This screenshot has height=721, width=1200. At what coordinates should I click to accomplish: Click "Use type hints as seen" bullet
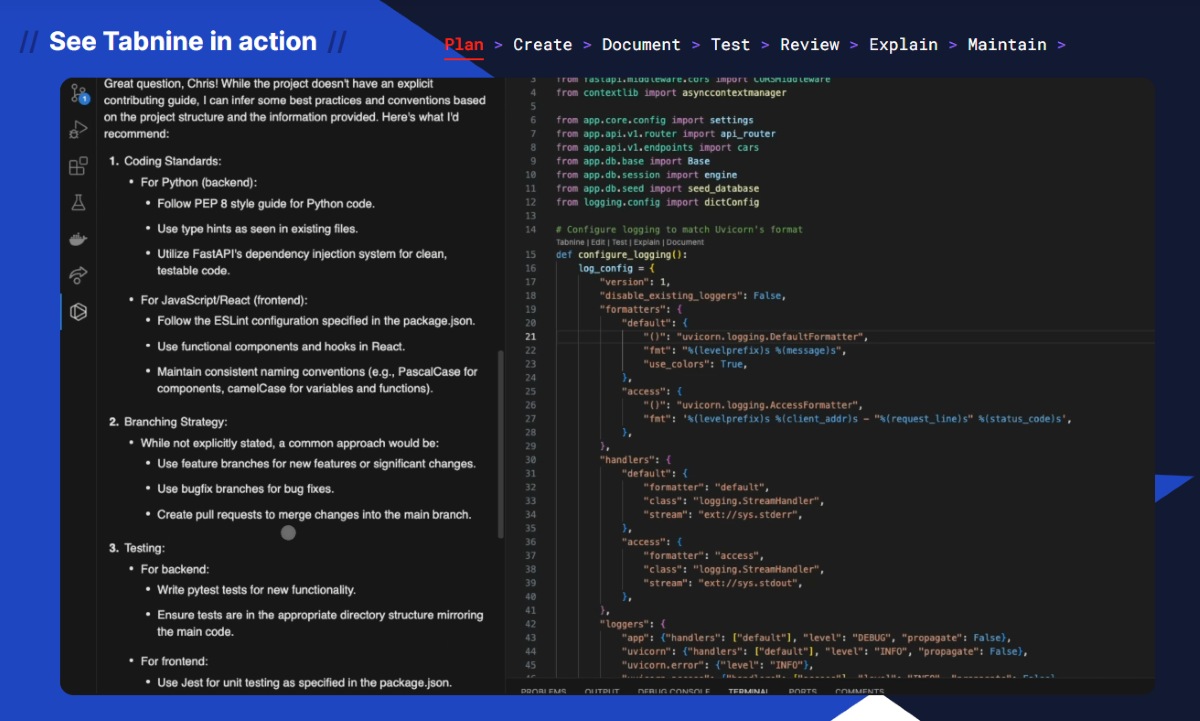click(x=257, y=229)
